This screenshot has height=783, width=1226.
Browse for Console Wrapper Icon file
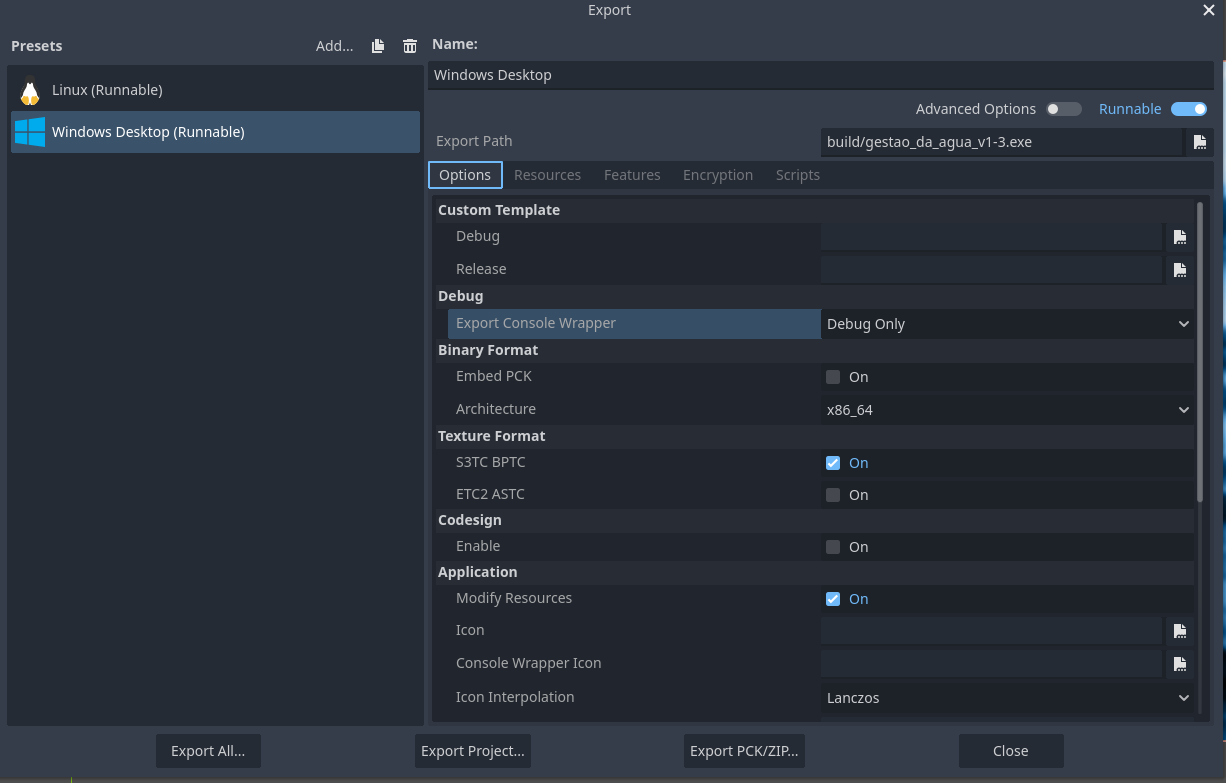(1180, 664)
